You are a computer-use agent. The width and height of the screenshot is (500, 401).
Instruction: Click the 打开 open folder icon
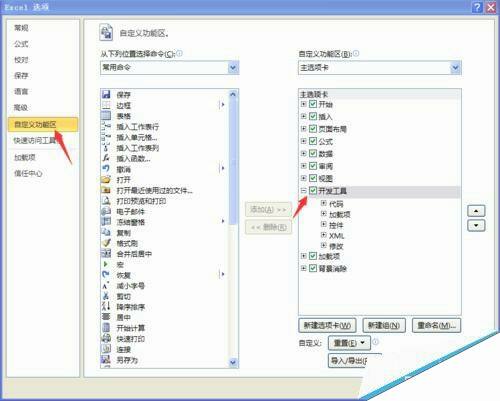[106, 180]
